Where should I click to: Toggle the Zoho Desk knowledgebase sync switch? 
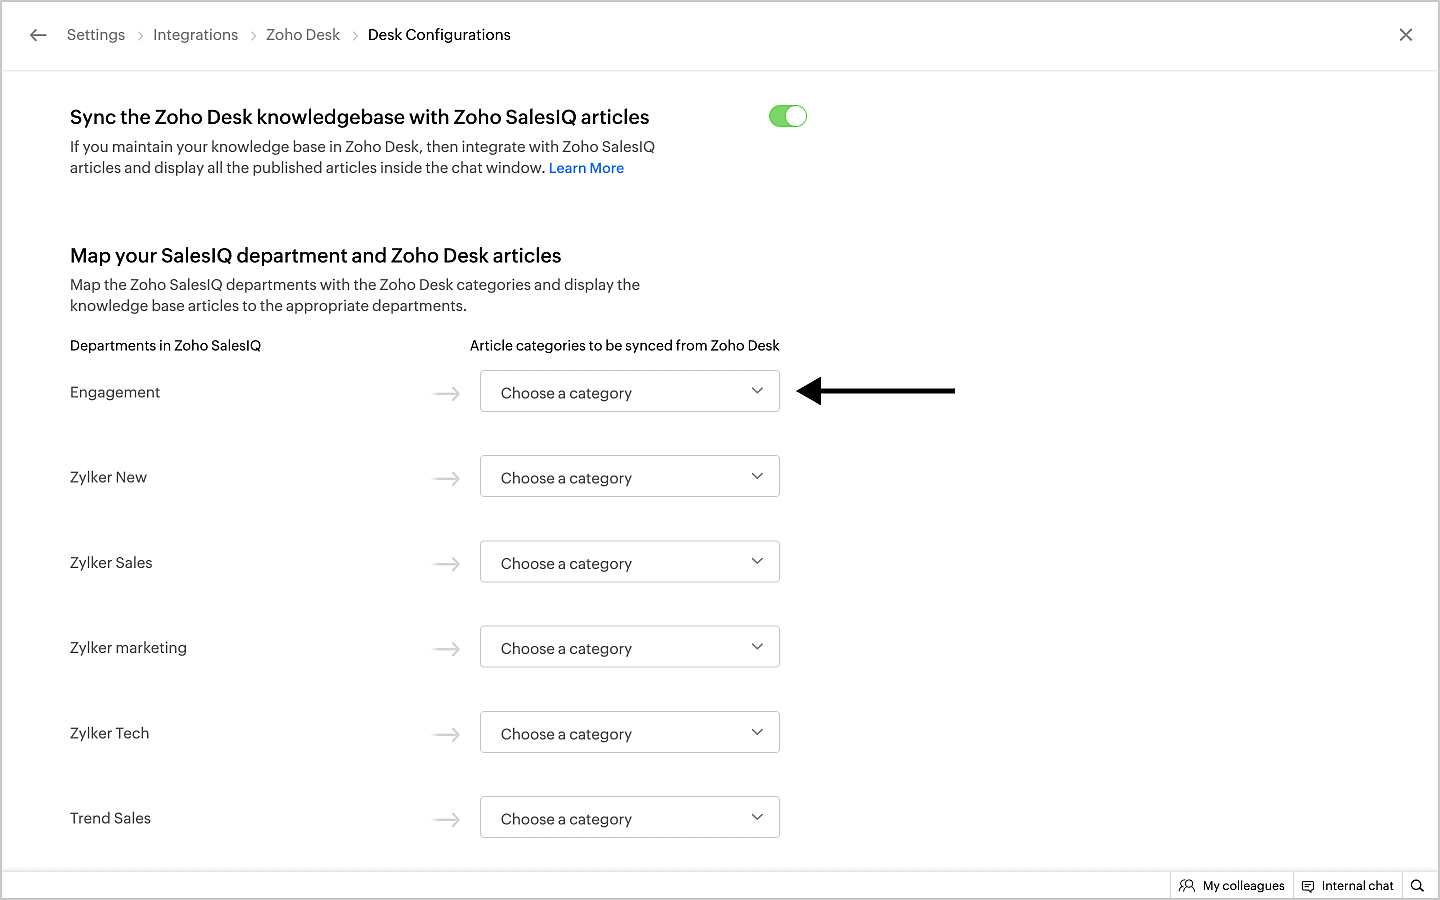787,117
